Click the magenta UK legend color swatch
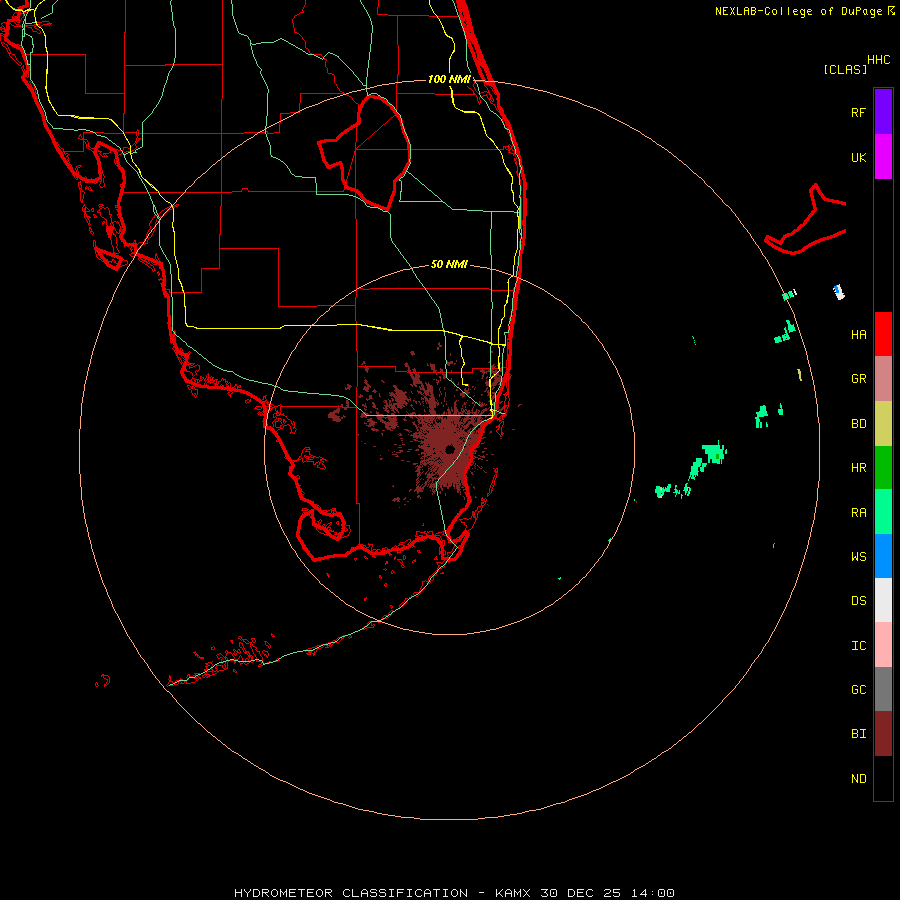 coord(883,157)
